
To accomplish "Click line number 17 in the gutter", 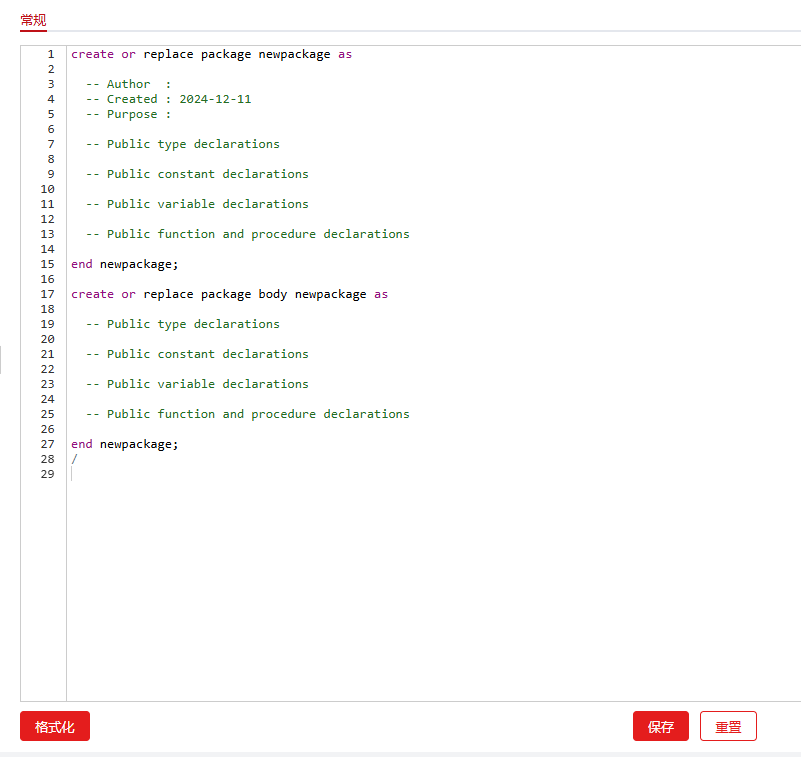I will pyautogui.click(x=48, y=294).
